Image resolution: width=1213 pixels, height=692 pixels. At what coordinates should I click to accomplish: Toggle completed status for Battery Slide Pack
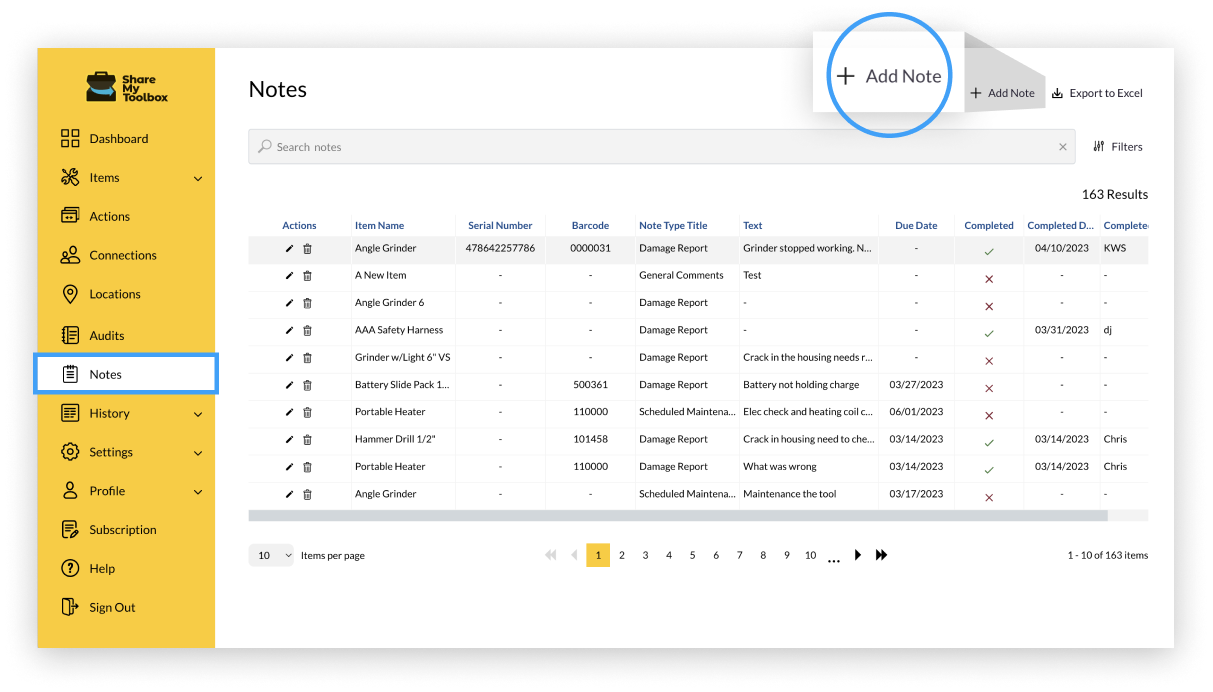pos(988,388)
